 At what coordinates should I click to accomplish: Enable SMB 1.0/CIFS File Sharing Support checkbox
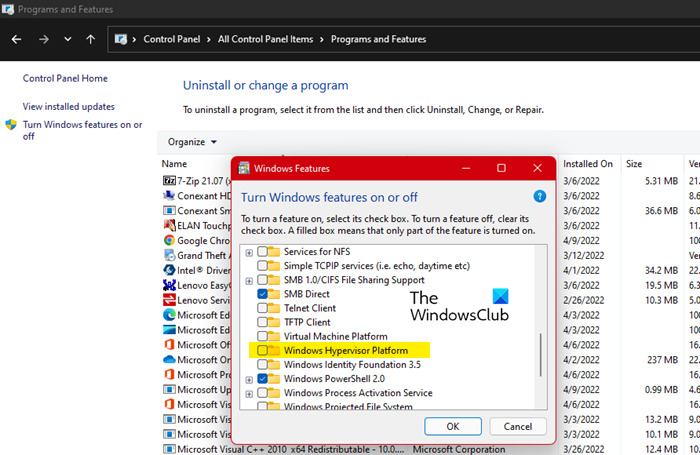coord(262,280)
